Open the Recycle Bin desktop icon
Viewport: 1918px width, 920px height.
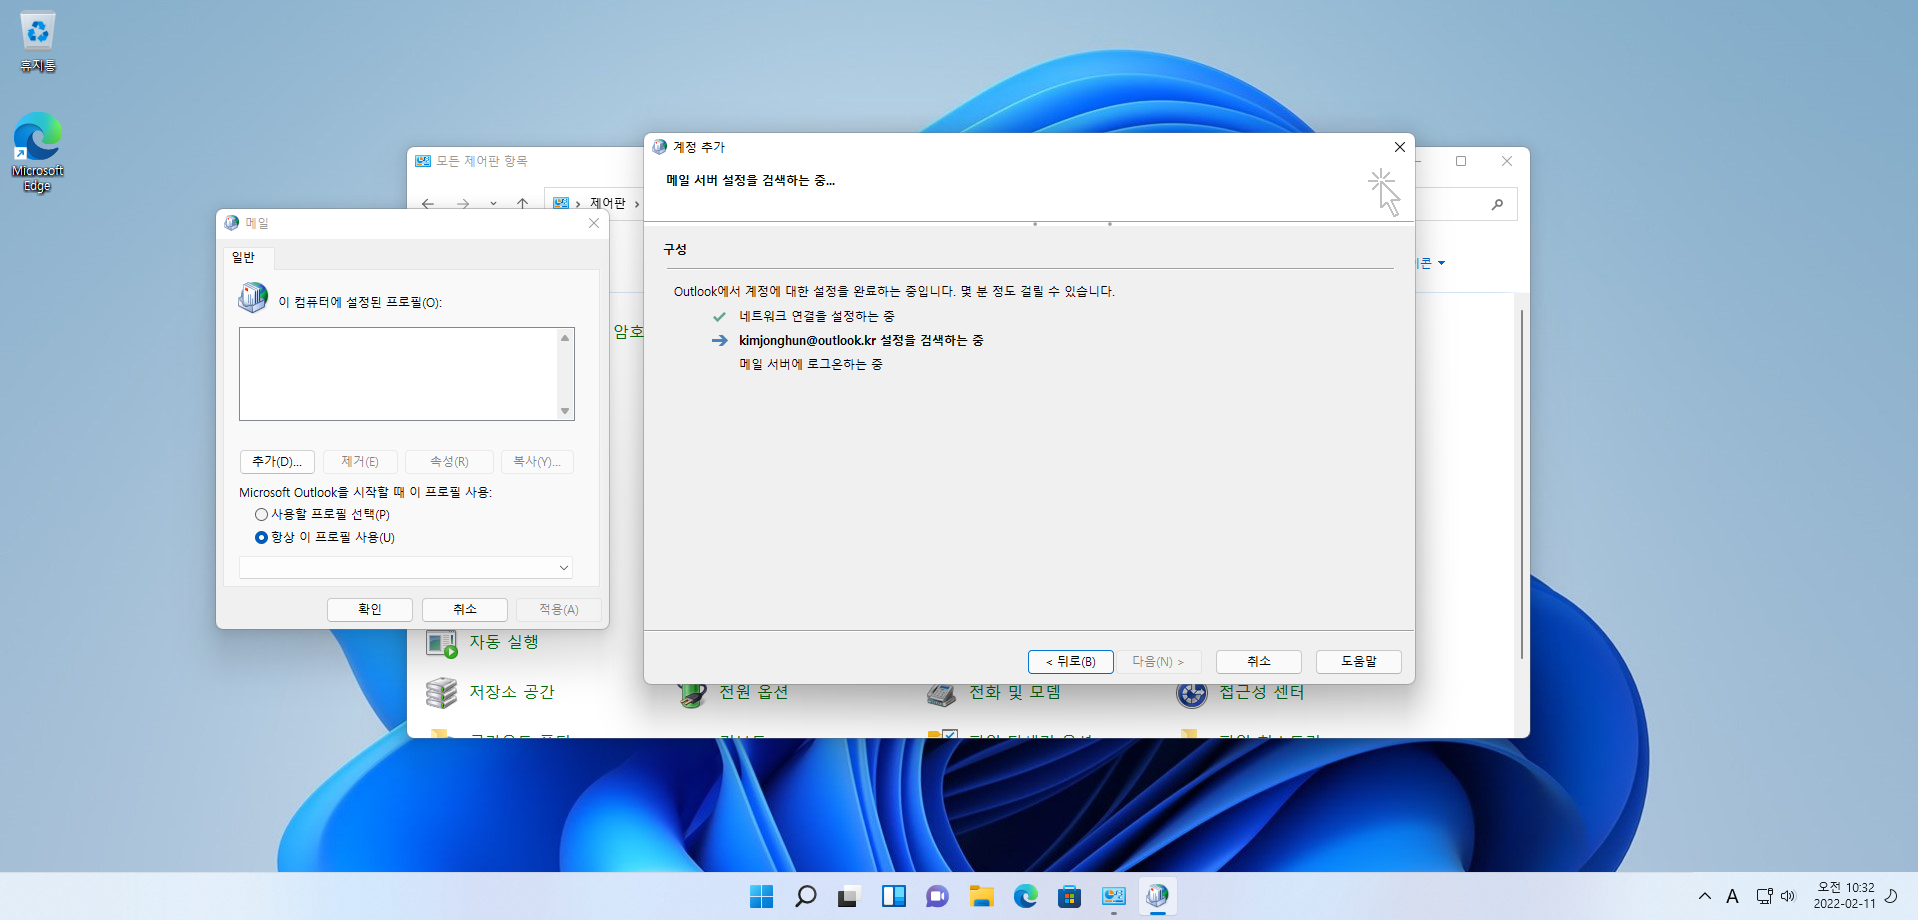(37, 42)
